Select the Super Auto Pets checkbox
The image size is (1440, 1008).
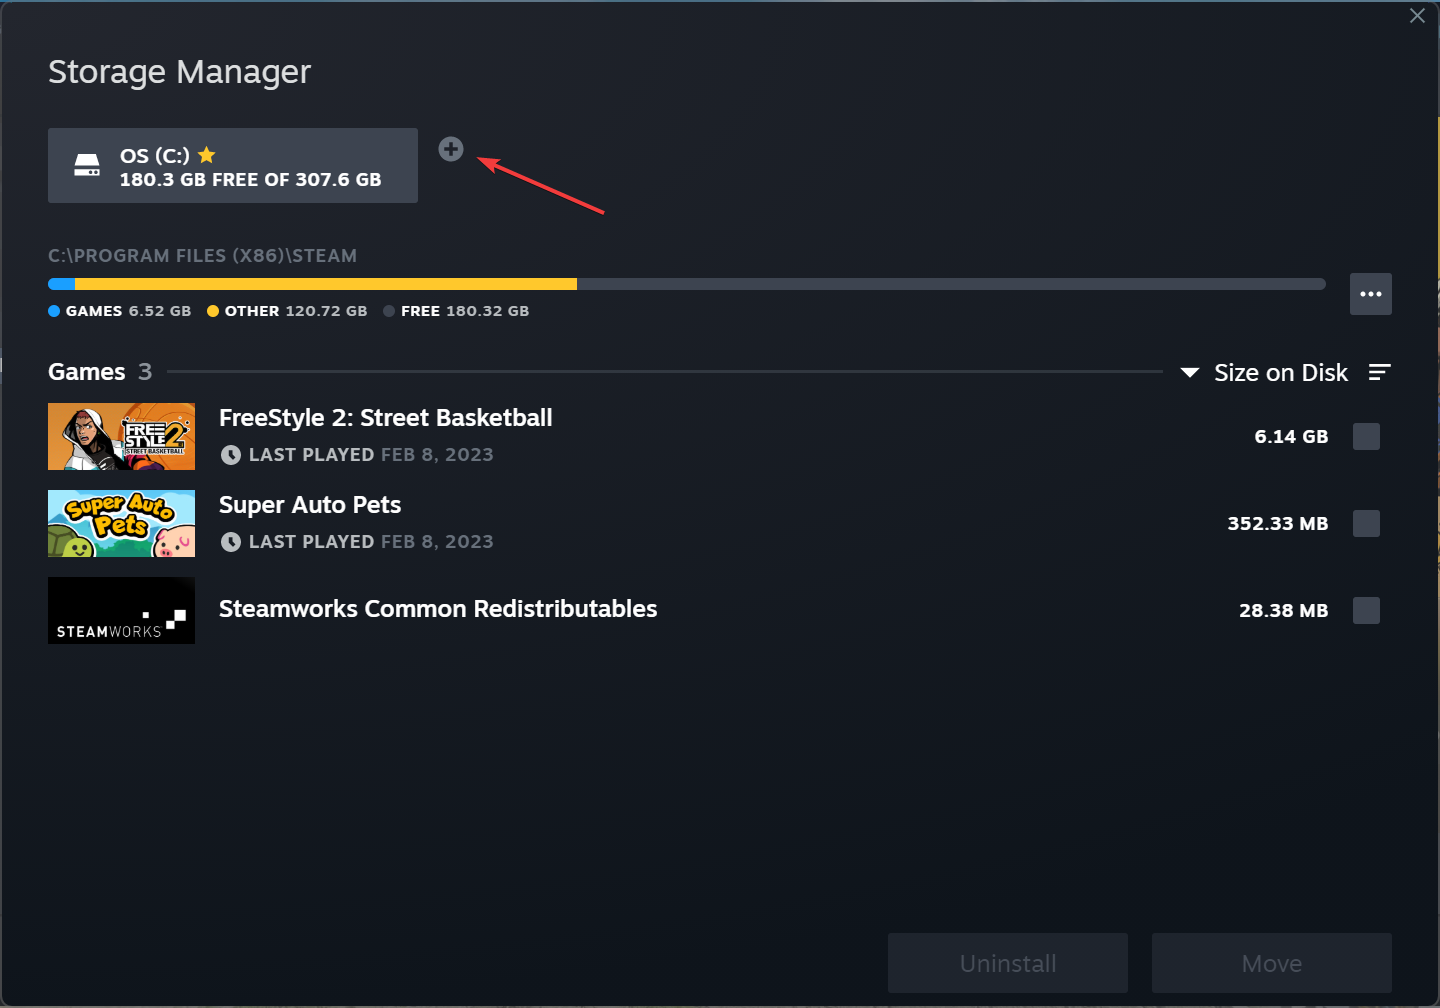(x=1366, y=523)
